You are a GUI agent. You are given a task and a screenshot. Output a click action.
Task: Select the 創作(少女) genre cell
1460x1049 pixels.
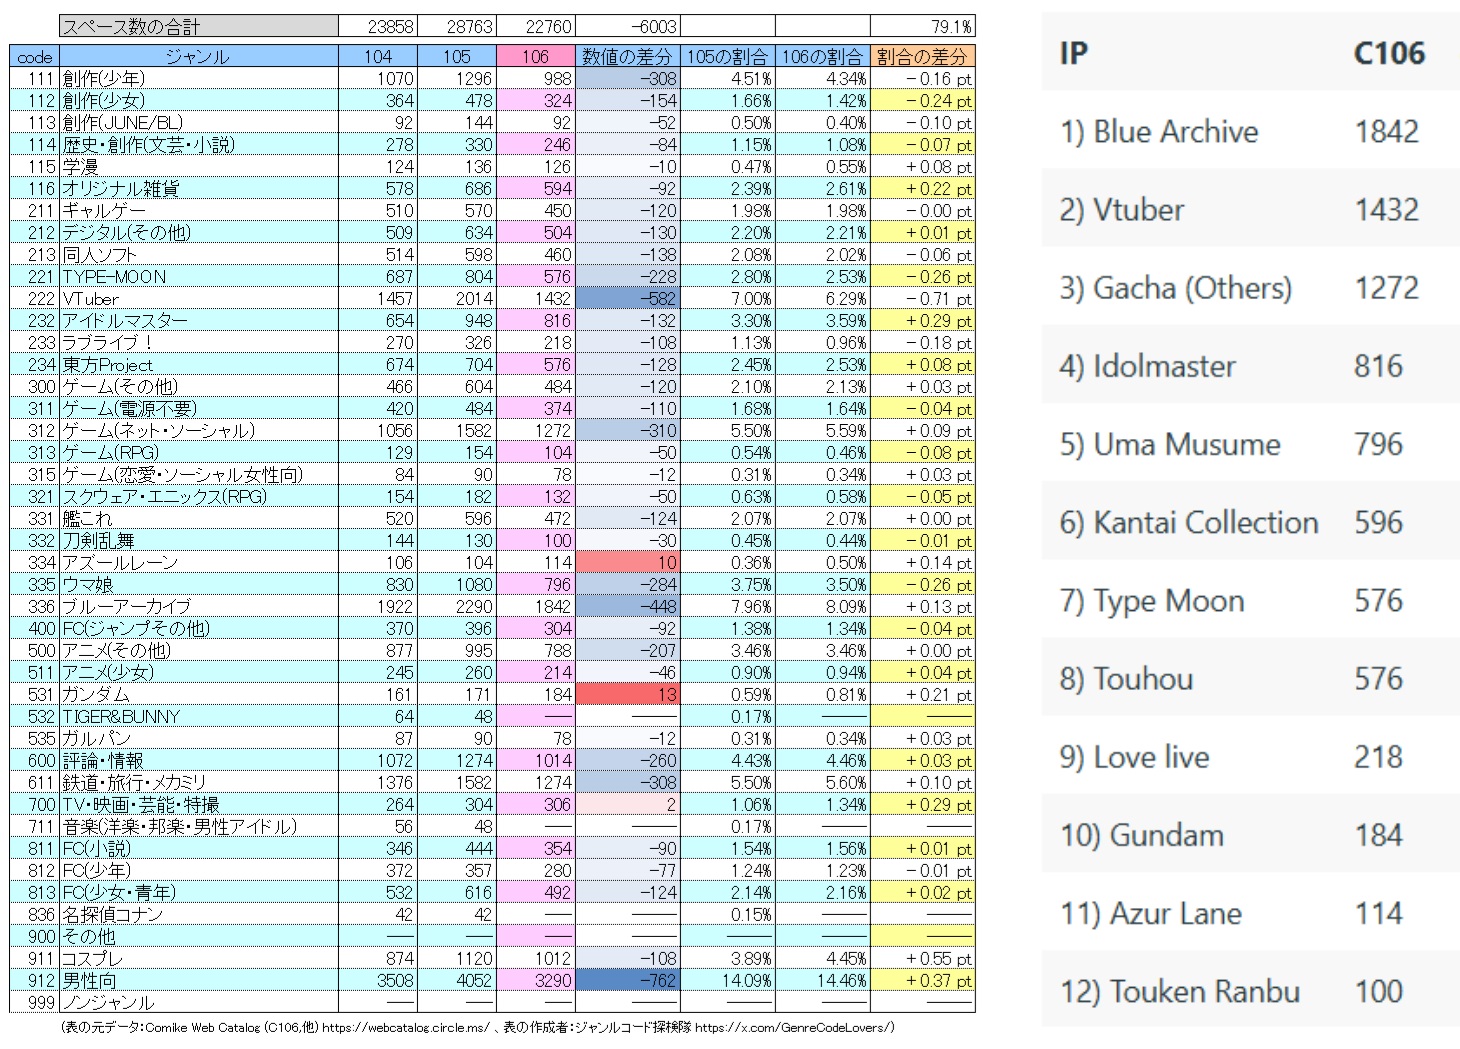pyautogui.click(x=198, y=100)
